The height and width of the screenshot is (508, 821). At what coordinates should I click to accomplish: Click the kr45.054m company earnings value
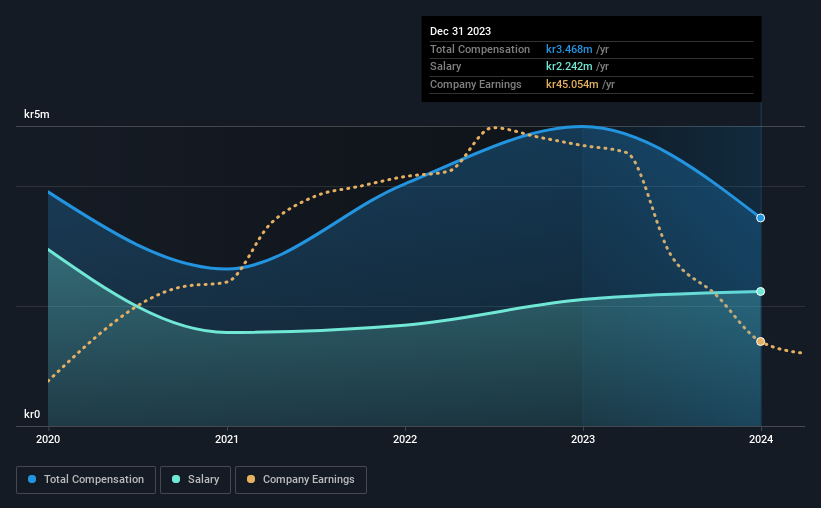(x=572, y=84)
